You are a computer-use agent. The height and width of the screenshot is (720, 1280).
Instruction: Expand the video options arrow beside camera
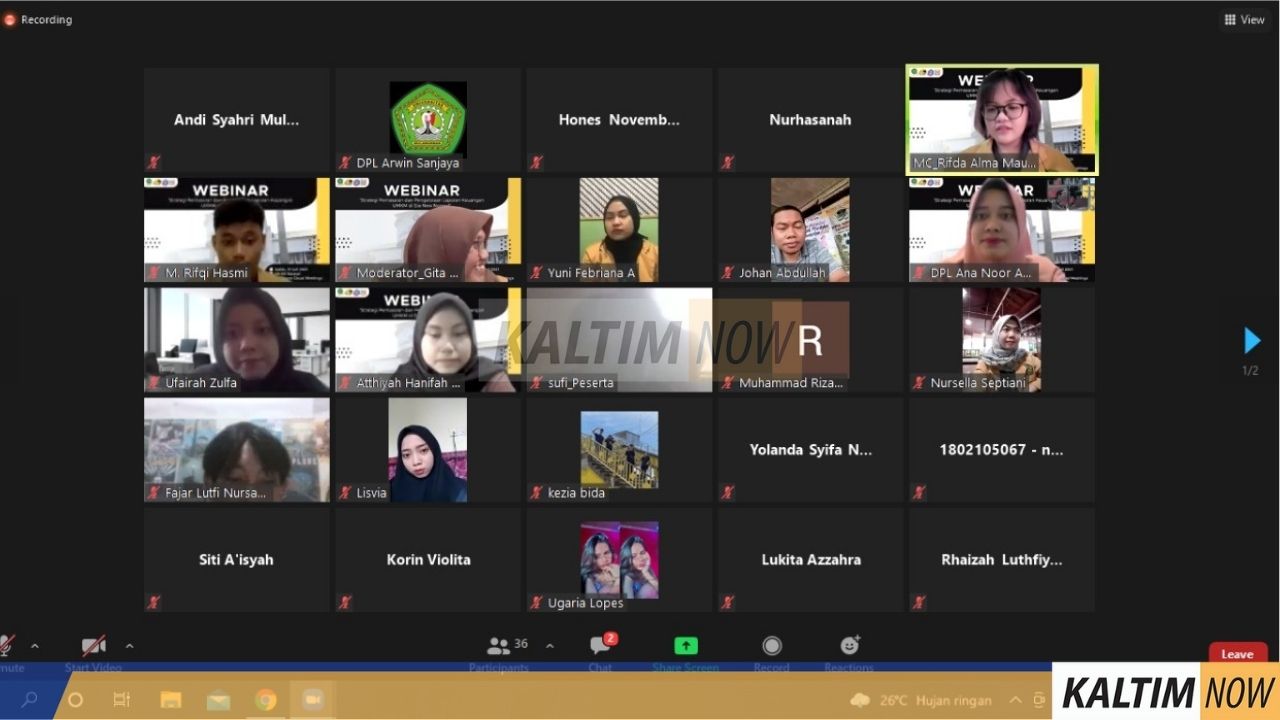pos(129,646)
